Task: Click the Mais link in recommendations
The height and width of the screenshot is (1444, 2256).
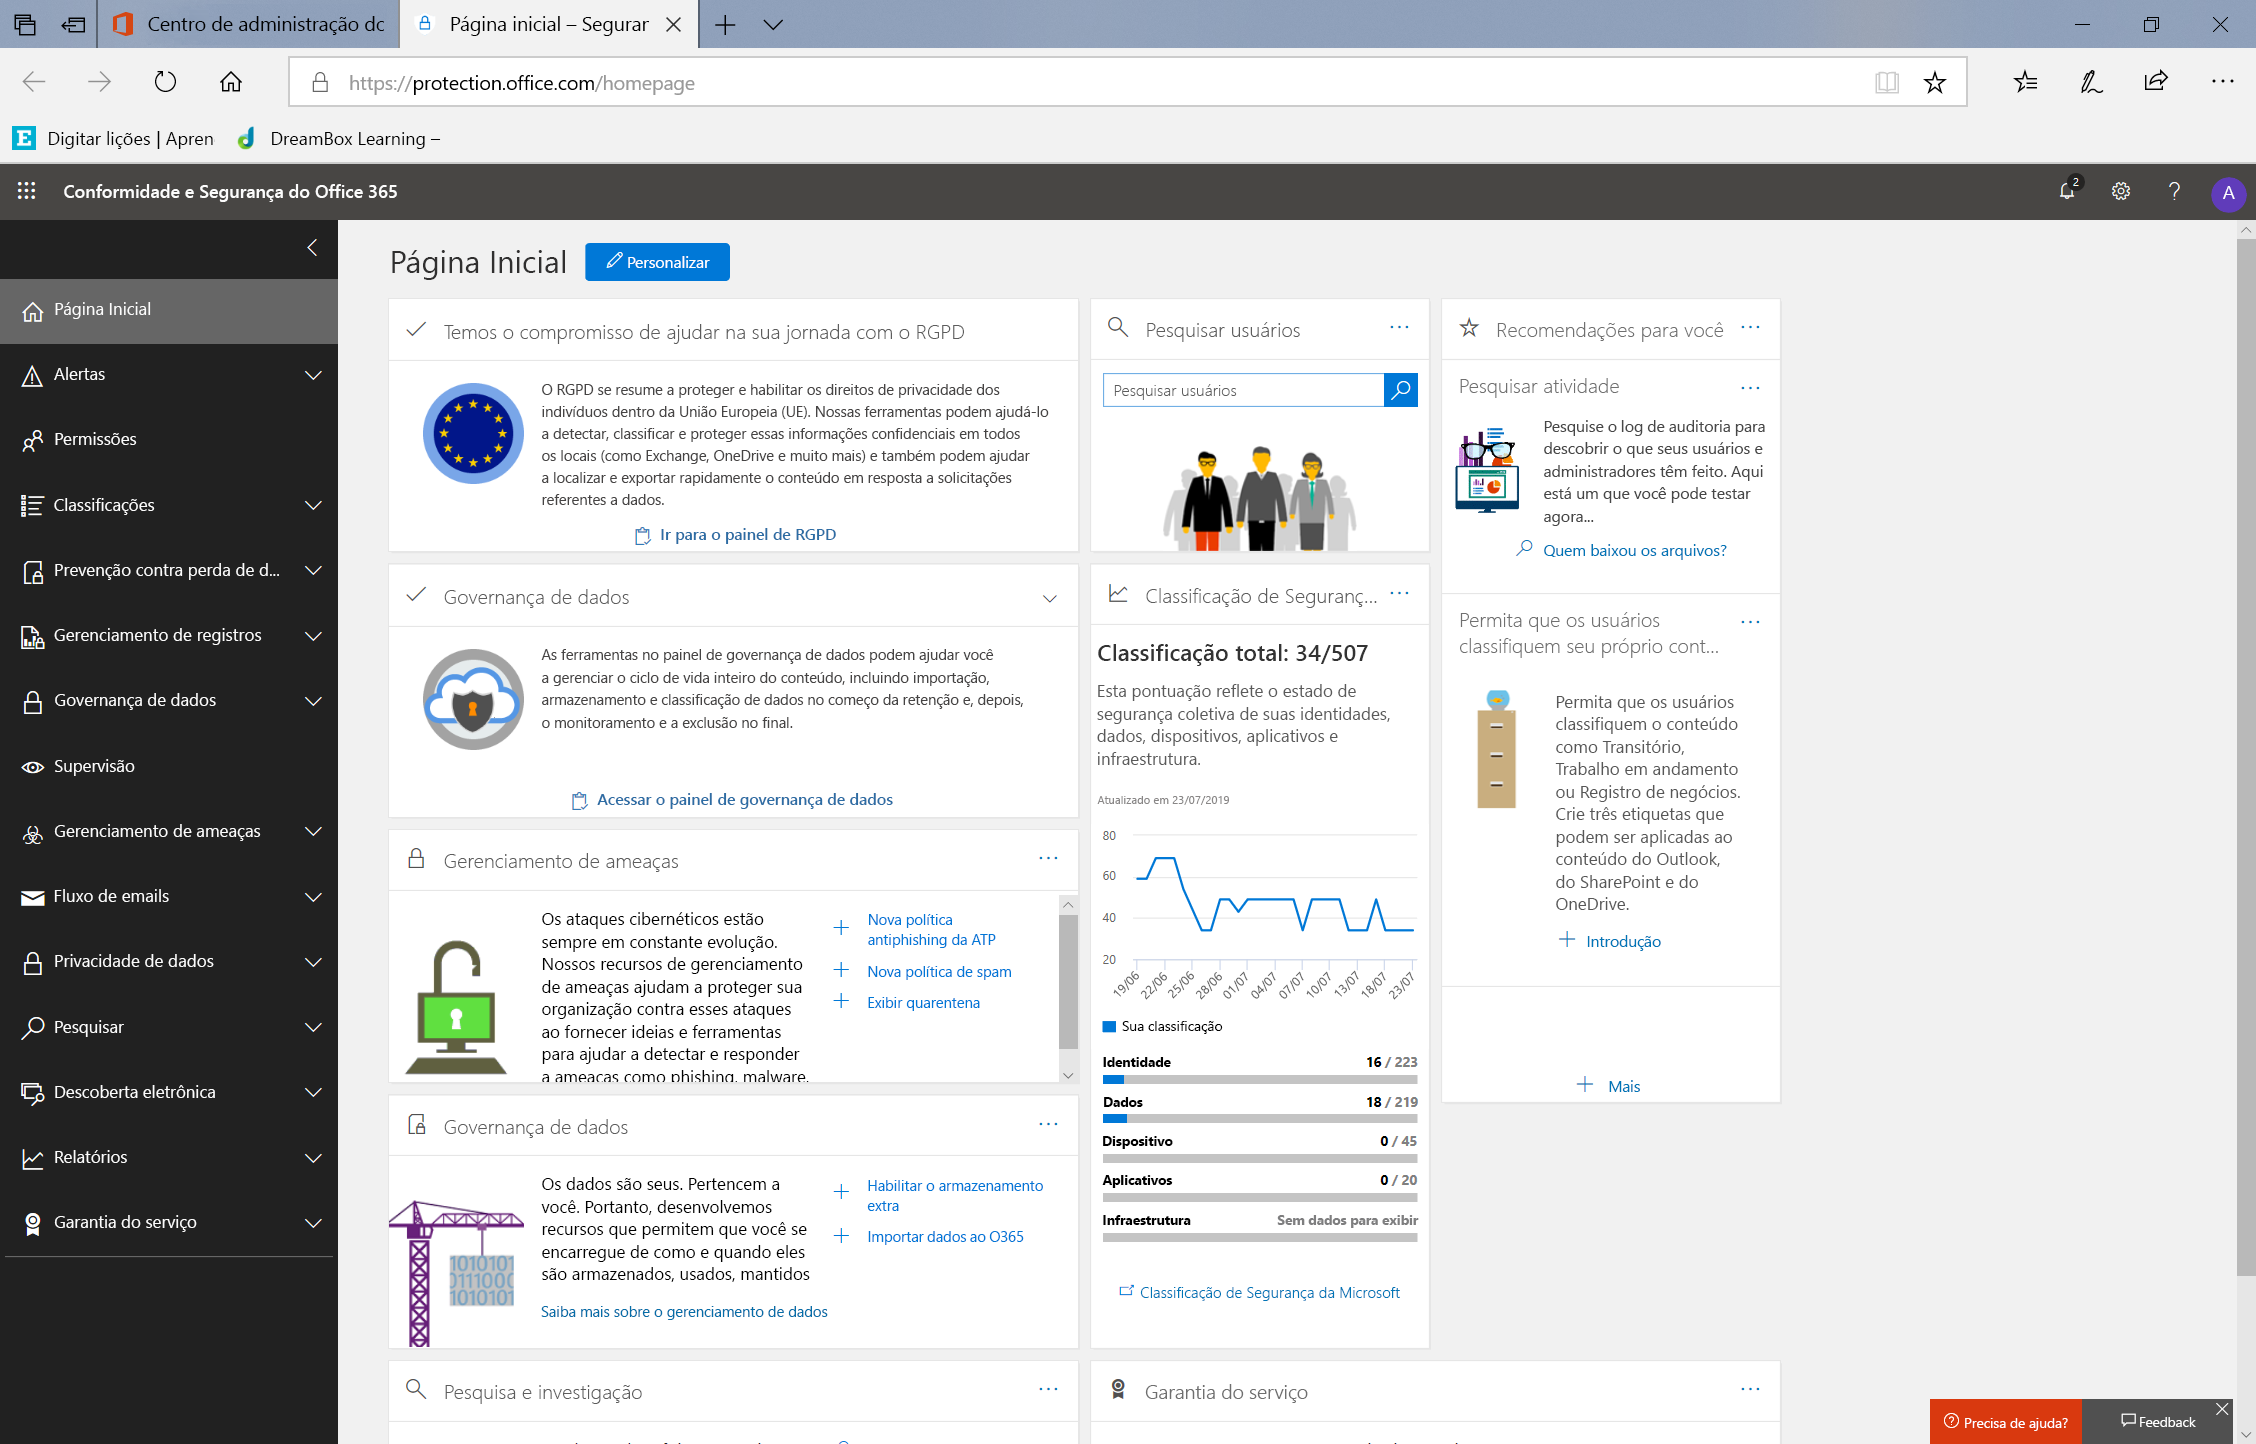Action: pyautogui.click(x=1610, y=1086)
